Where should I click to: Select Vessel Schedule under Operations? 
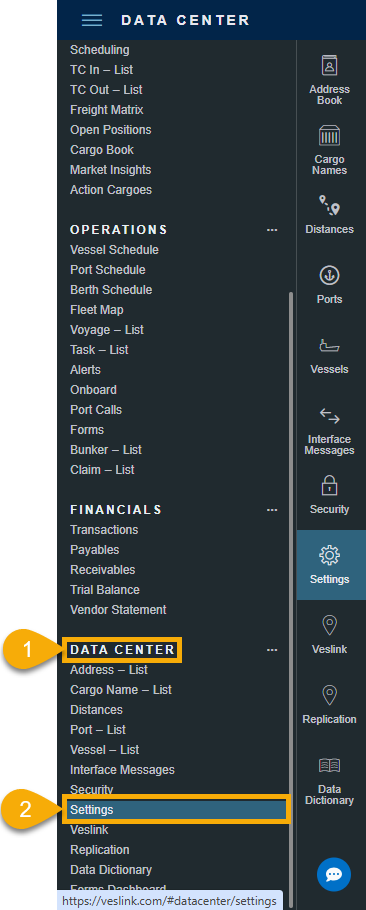tap(114, 250)
